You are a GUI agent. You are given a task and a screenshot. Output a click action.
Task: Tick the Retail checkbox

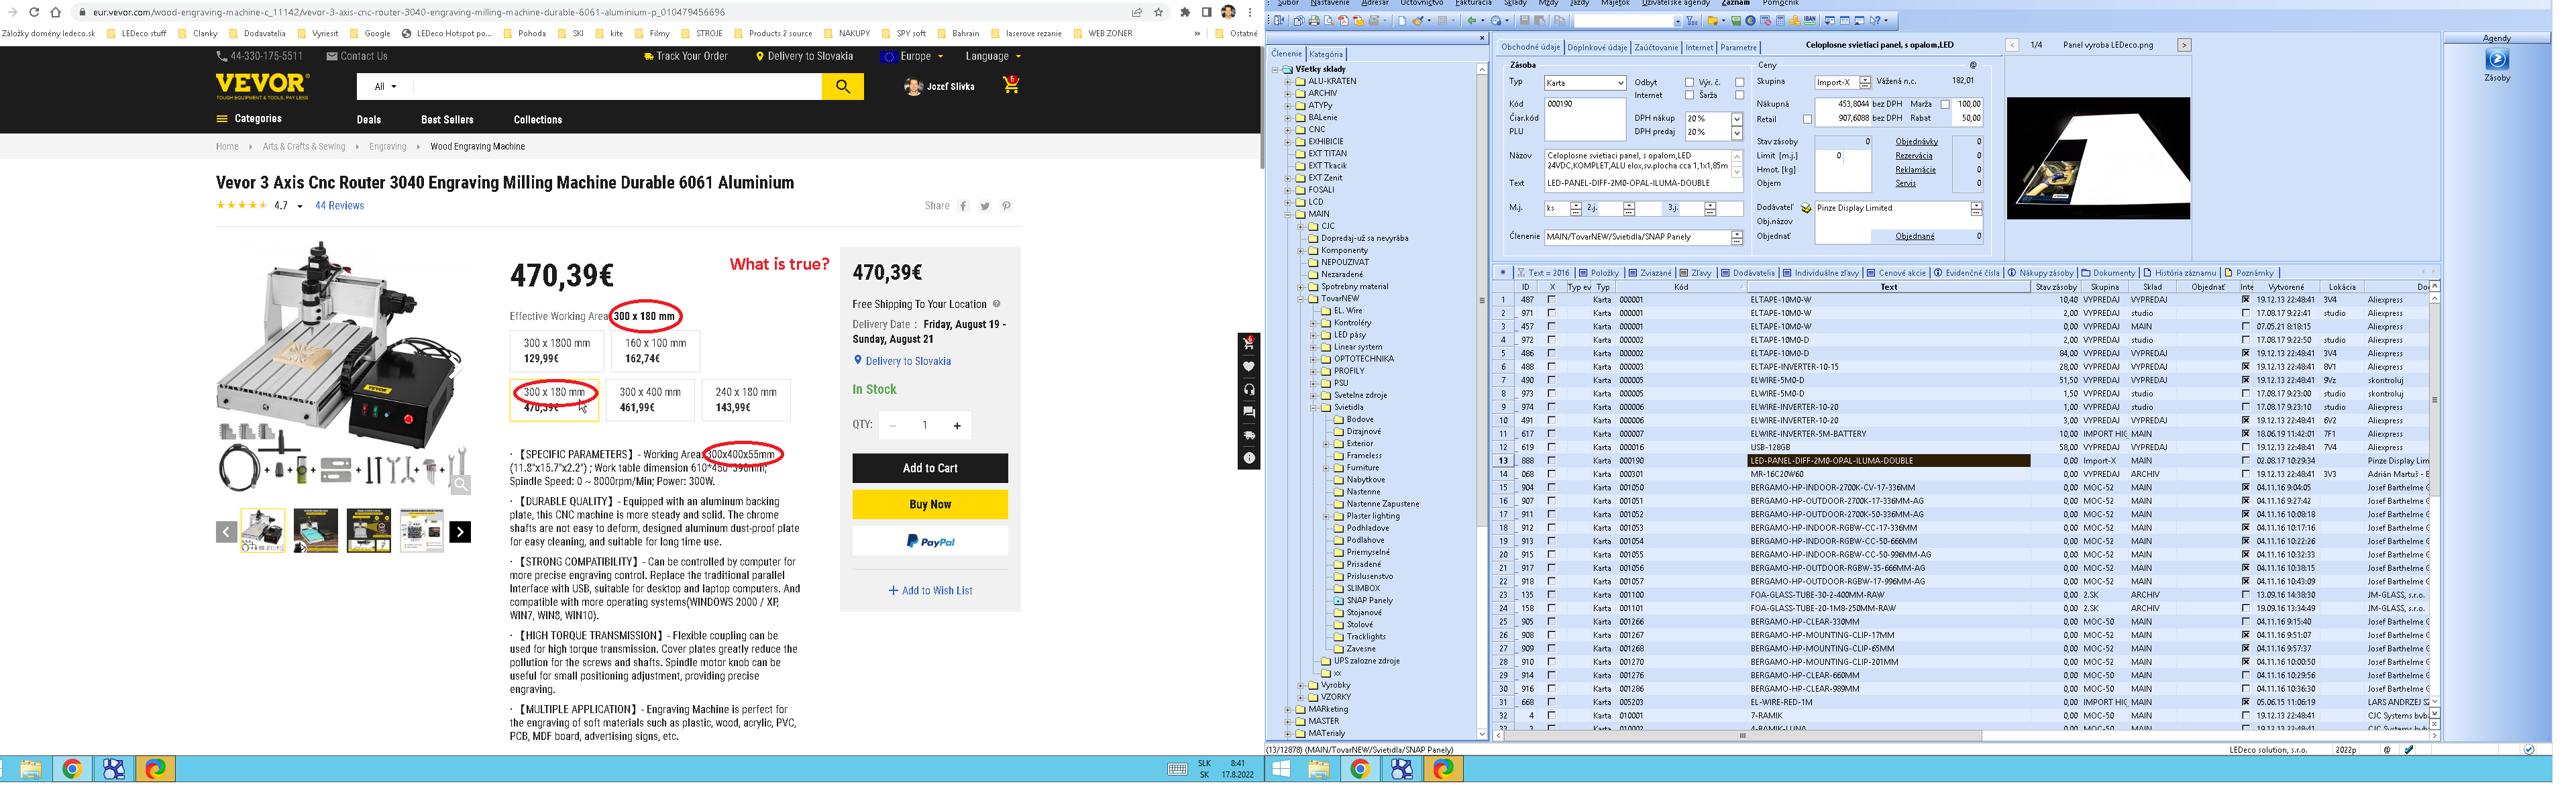pos(1807,120)
